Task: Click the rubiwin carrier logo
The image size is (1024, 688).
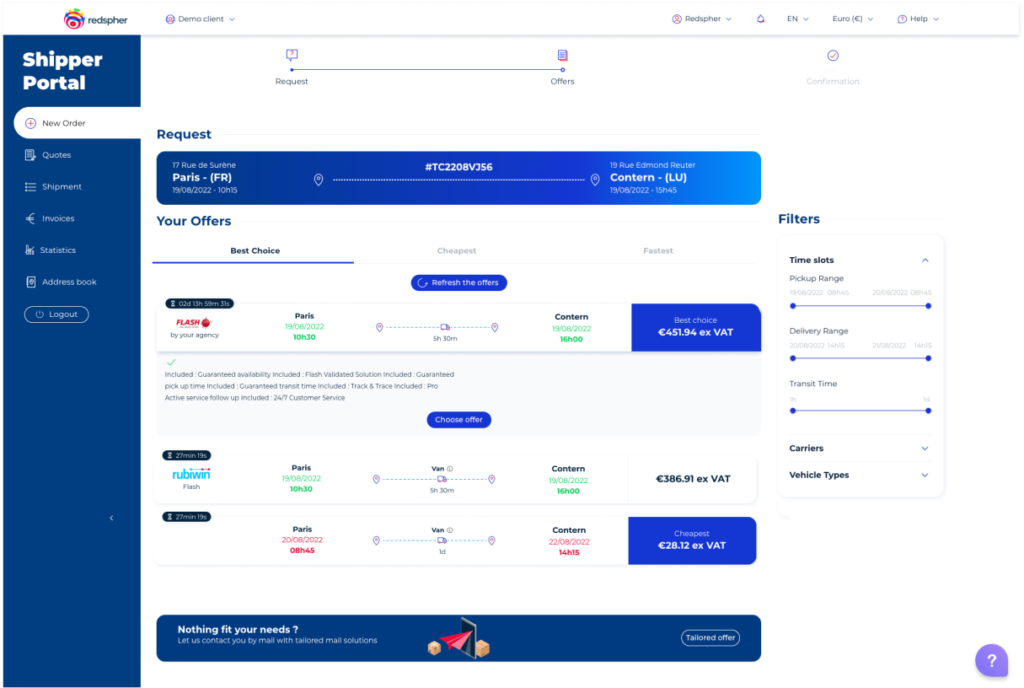Action: [191, 474]
